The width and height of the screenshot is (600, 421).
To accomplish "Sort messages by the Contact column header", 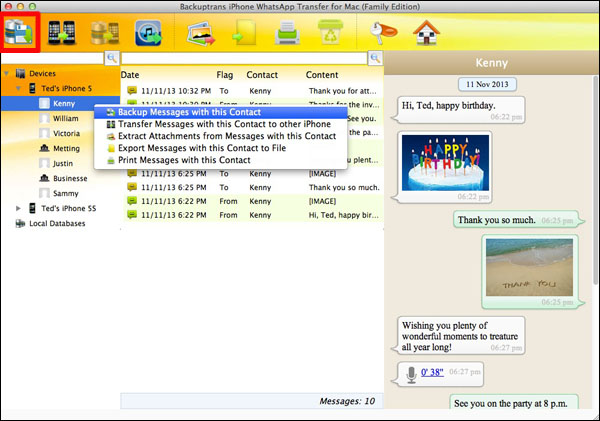I will click(262, 75).
